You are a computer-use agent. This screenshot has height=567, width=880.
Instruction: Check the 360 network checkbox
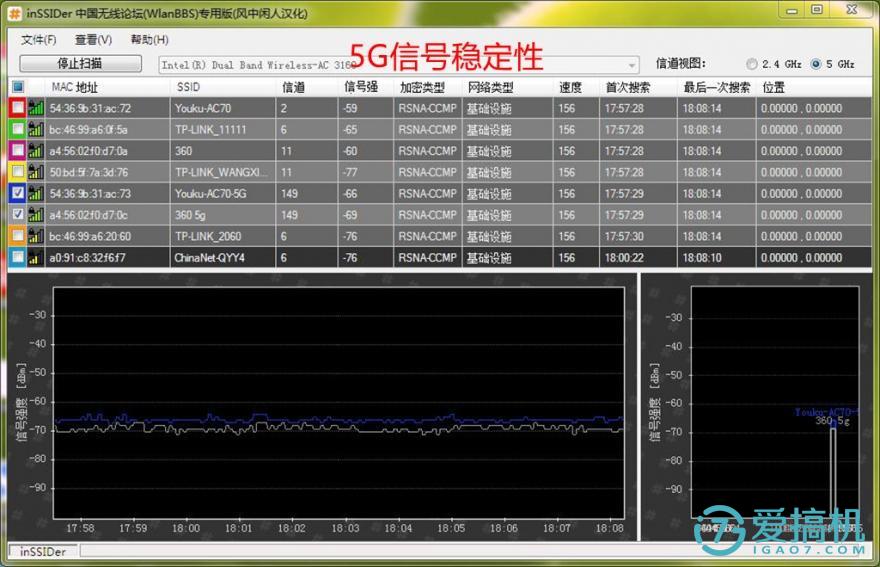(18, 150)
